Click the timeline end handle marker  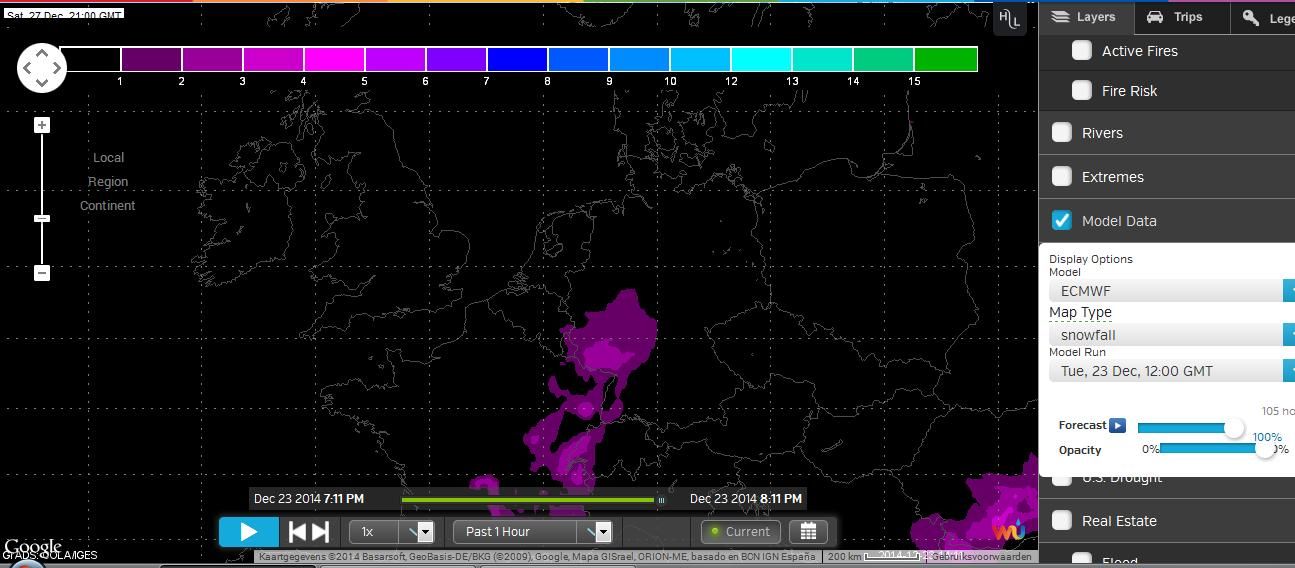click(660, 499)
